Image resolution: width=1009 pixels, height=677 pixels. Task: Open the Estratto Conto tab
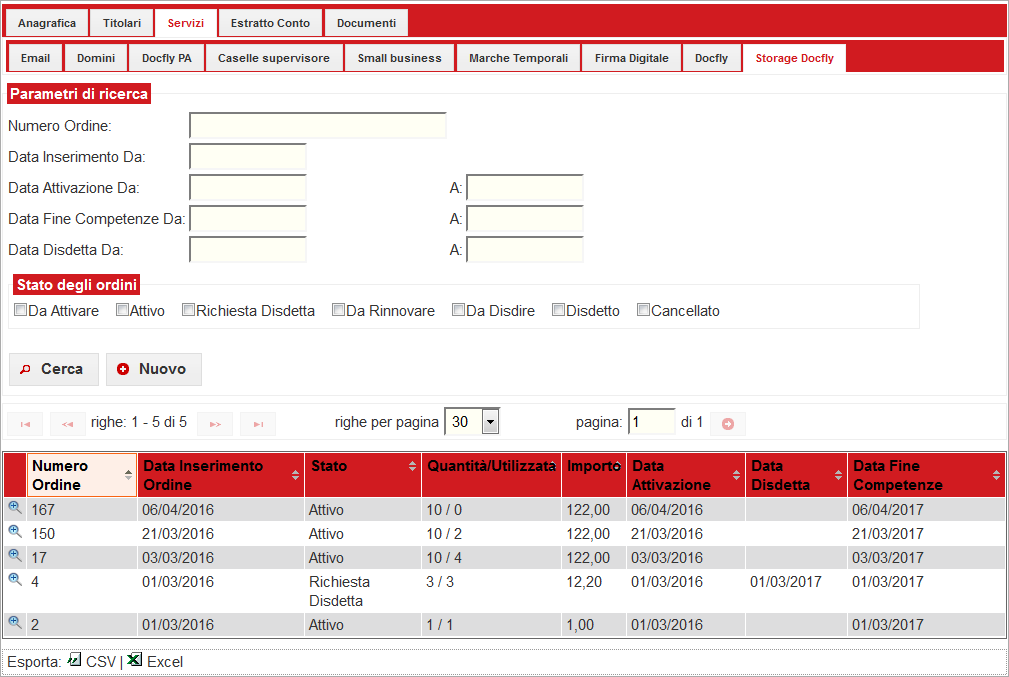click(270, 23)
